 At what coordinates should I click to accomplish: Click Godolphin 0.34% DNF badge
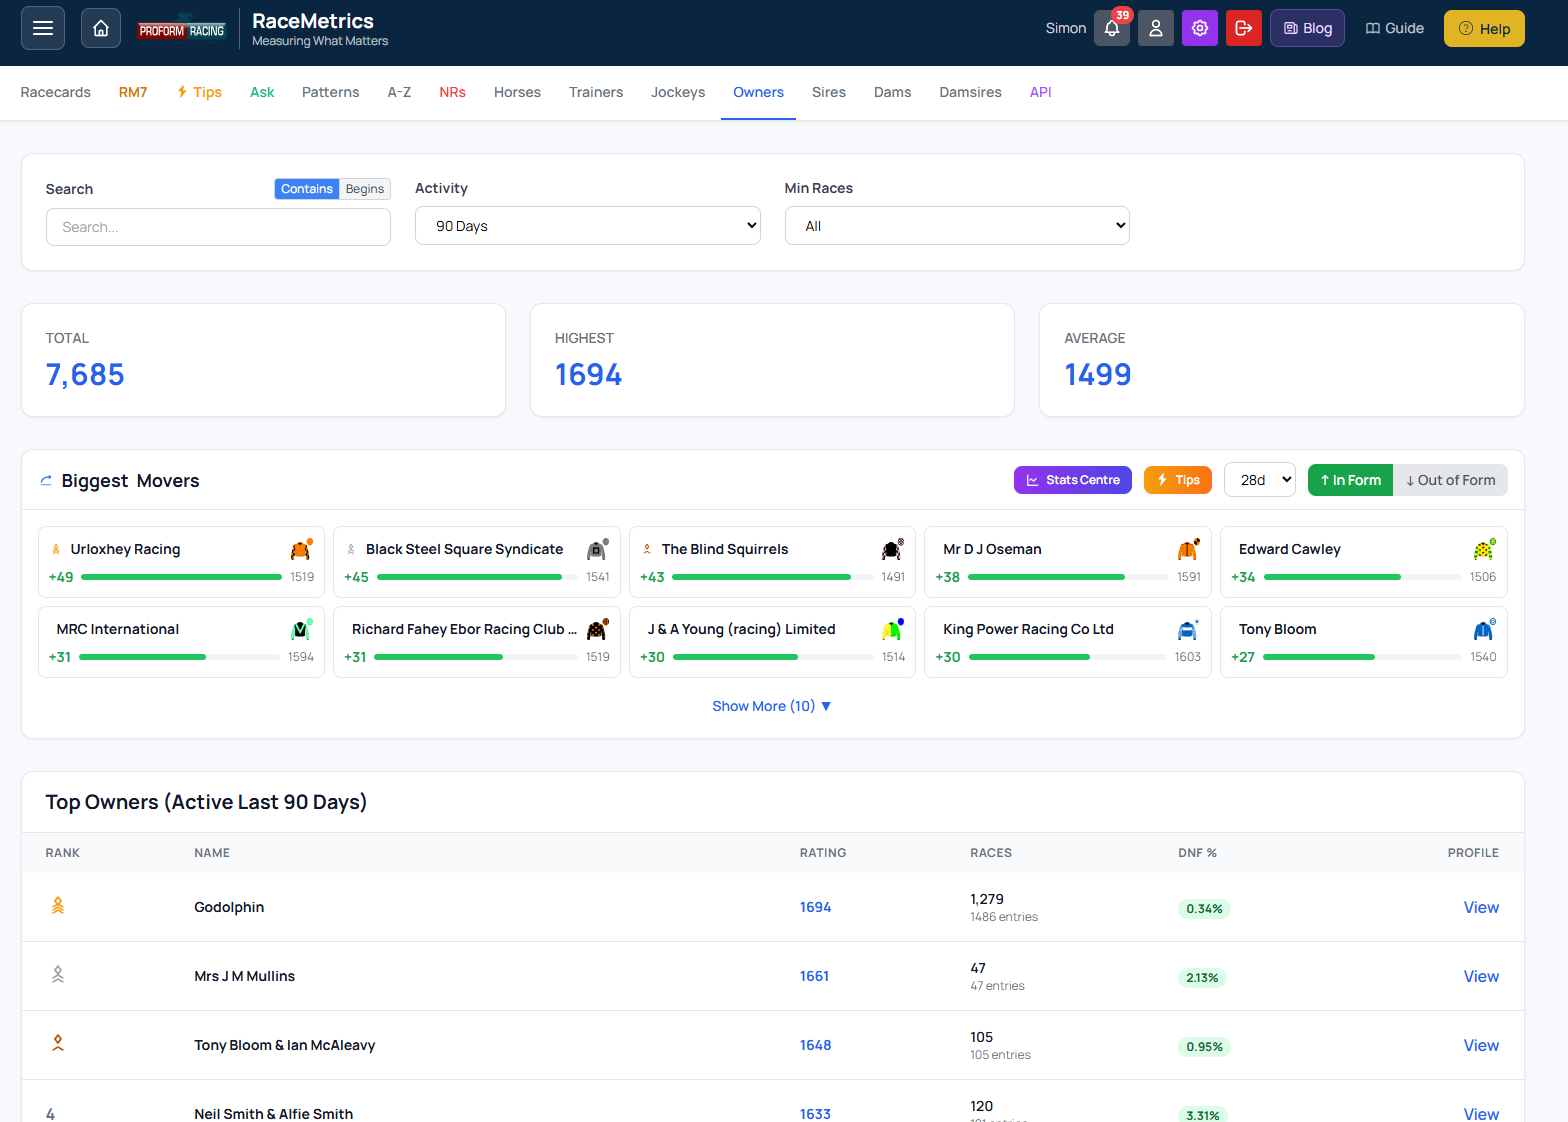tap(1204, 909)
